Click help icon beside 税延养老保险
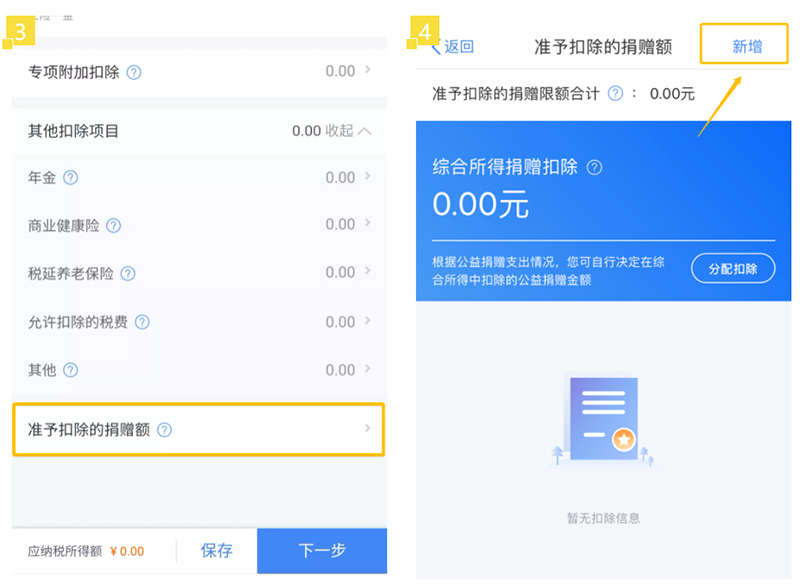 pyautogui.click(x=127, y=274)
